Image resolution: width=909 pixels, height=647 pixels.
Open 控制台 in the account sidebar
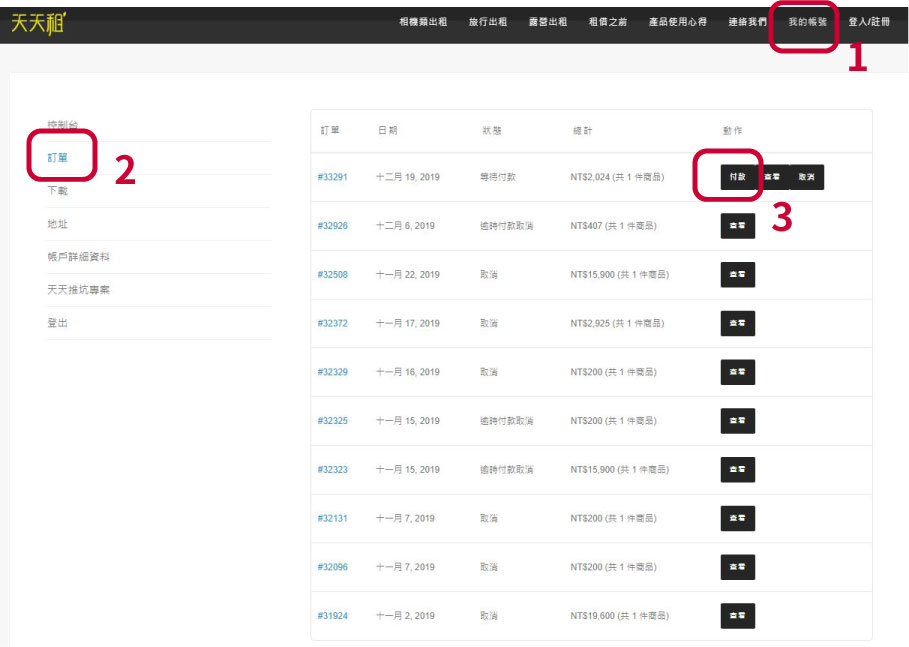[63, 125]
